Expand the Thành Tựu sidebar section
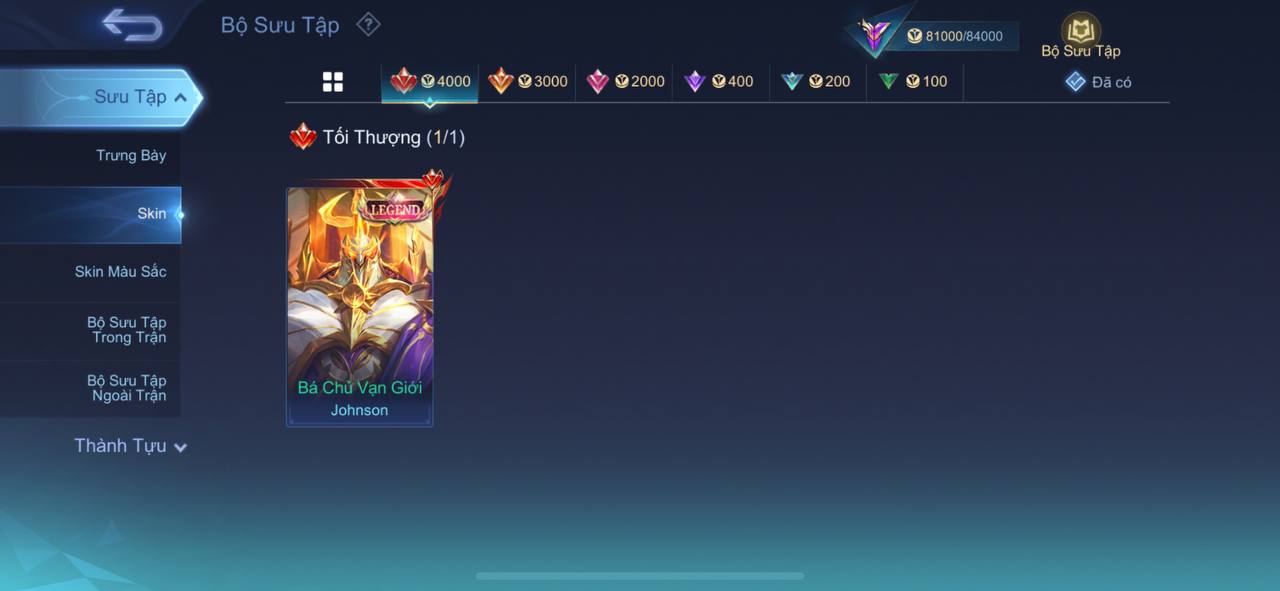Image resolution: width=1280 pixels, height=591 pixels. 130,446
